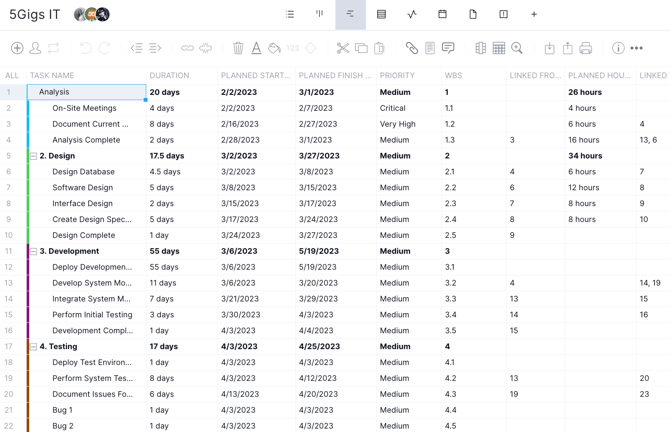The width and height of the screenshot is (670, 432).
Task: Click the ALL column header
Action: click(x=12, y=76)
